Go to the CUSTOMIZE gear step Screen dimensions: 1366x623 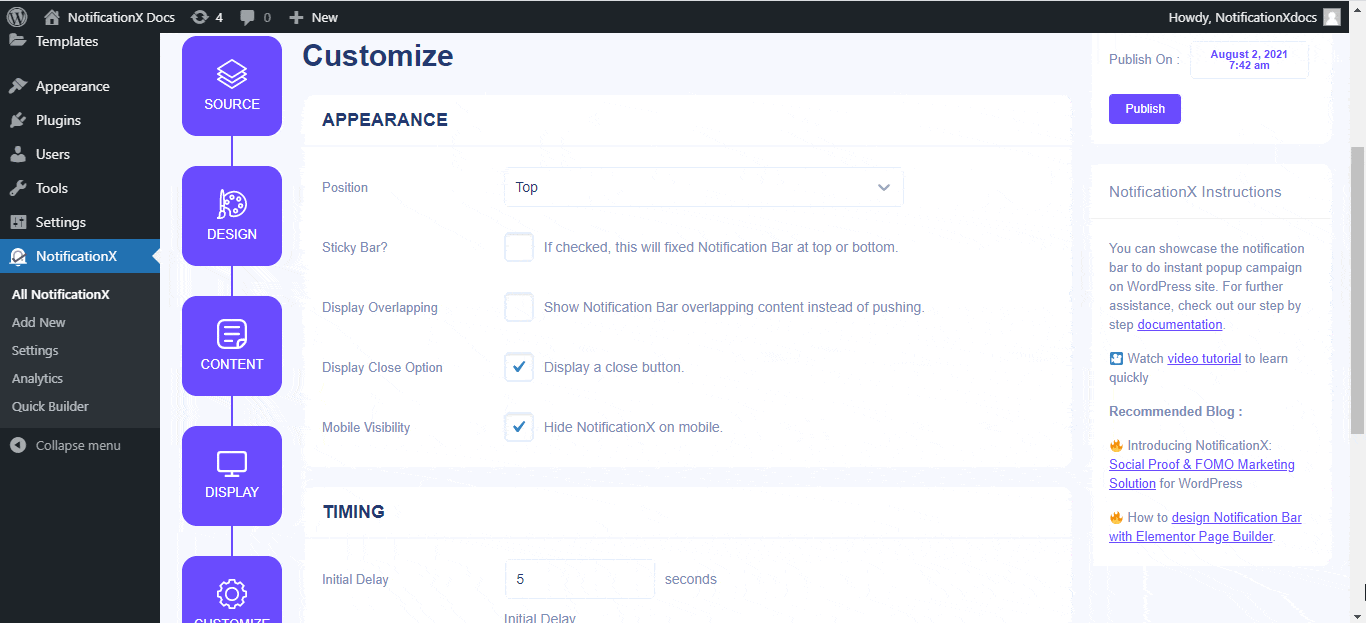(x=232, y=590)
